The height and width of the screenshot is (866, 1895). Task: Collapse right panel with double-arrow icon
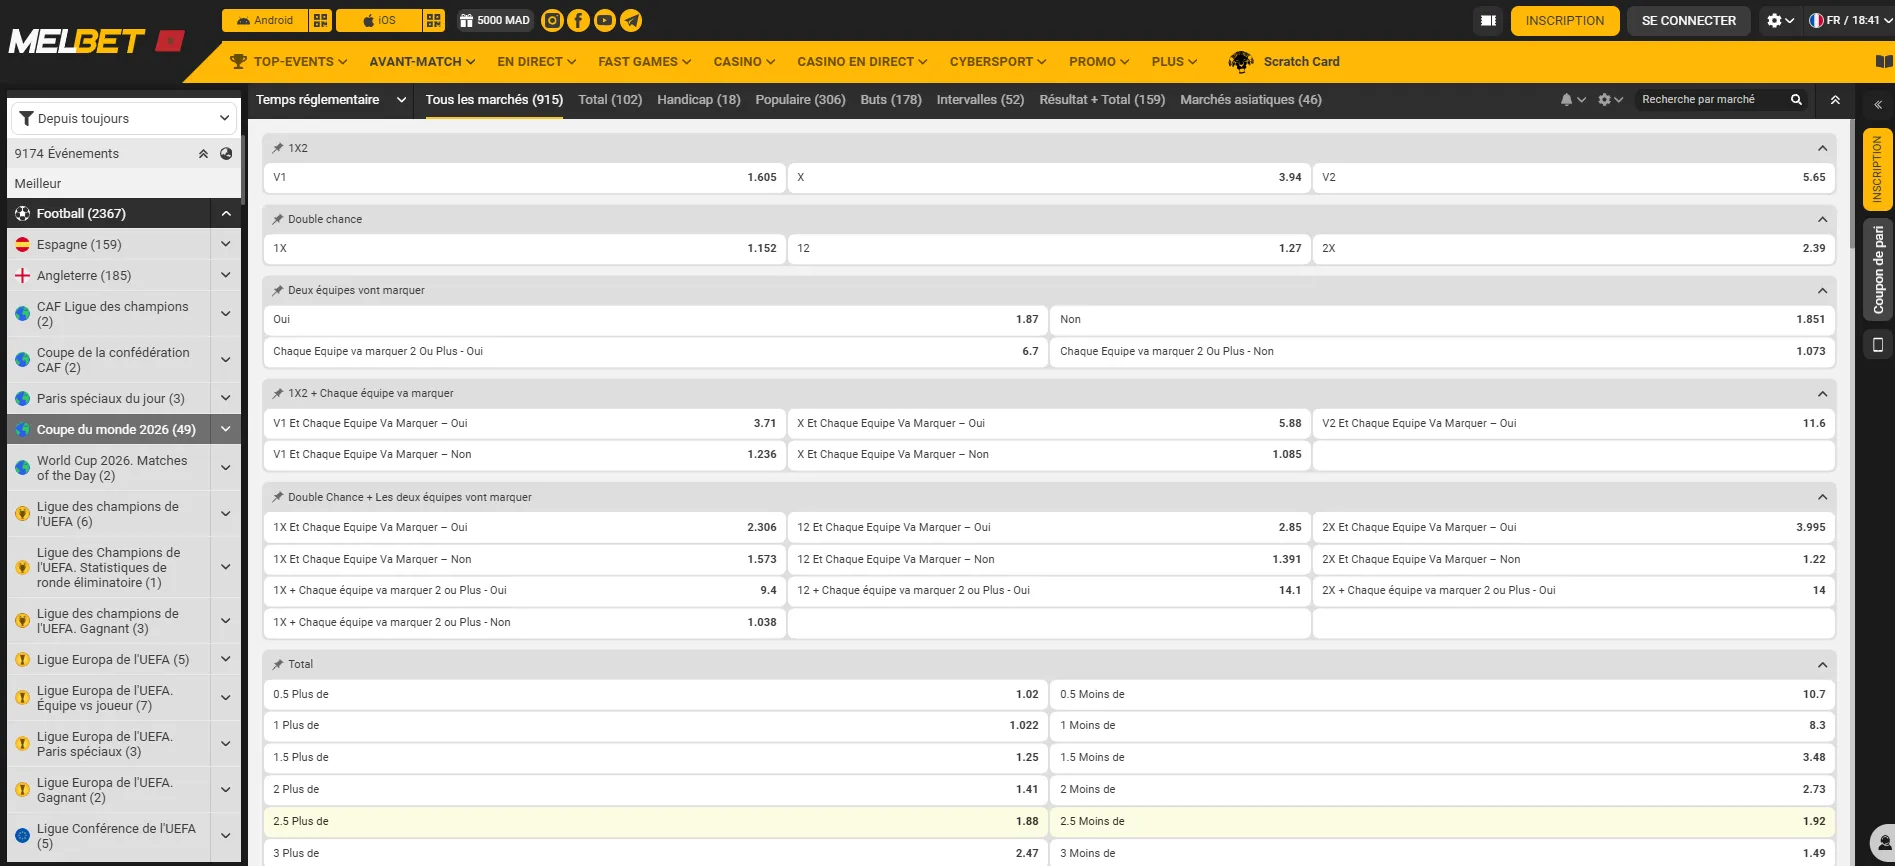click(x=1878, y=104)
